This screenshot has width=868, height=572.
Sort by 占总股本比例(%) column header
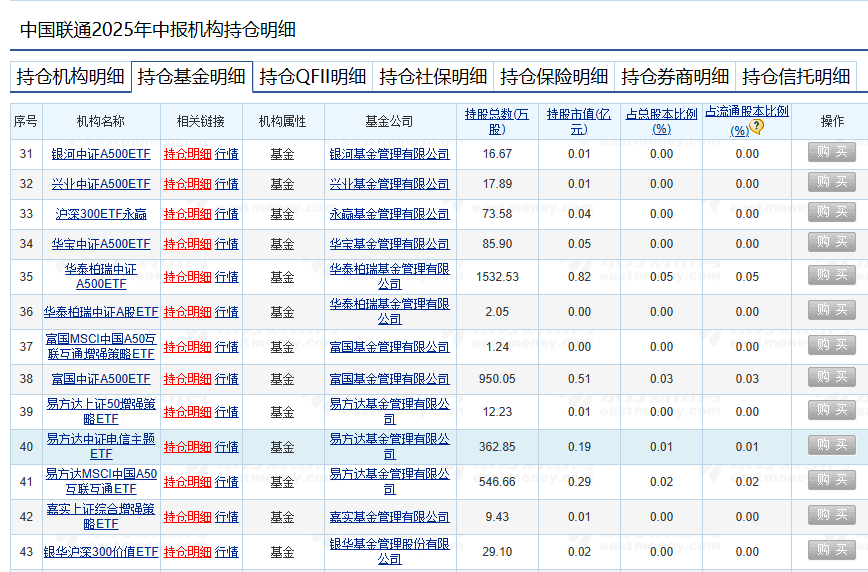point(662,121)
